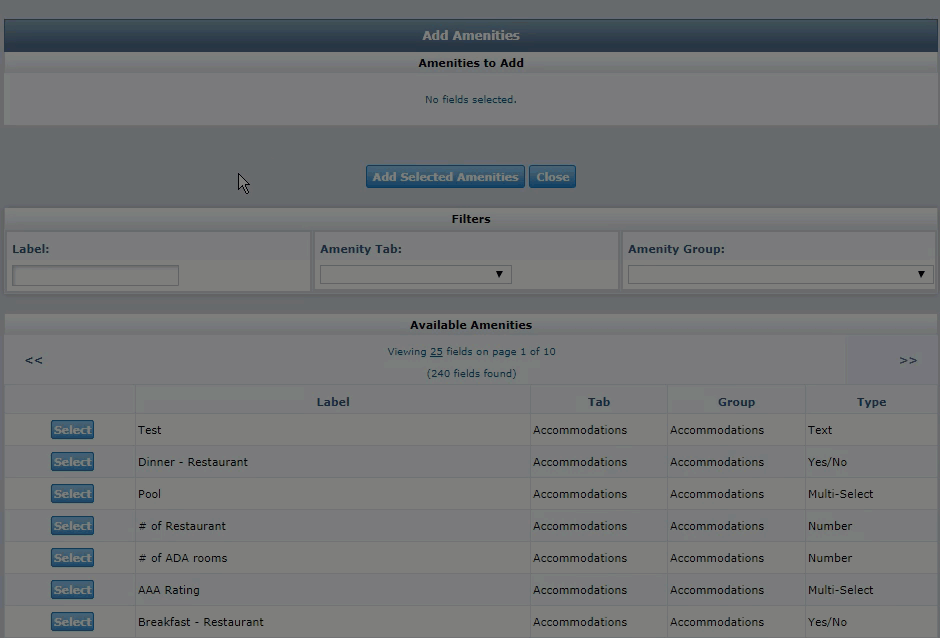The width and height of the screenshot is (940, 638).
Task: Open the Amenity Tab dropdown
Action: coord(415,274)
